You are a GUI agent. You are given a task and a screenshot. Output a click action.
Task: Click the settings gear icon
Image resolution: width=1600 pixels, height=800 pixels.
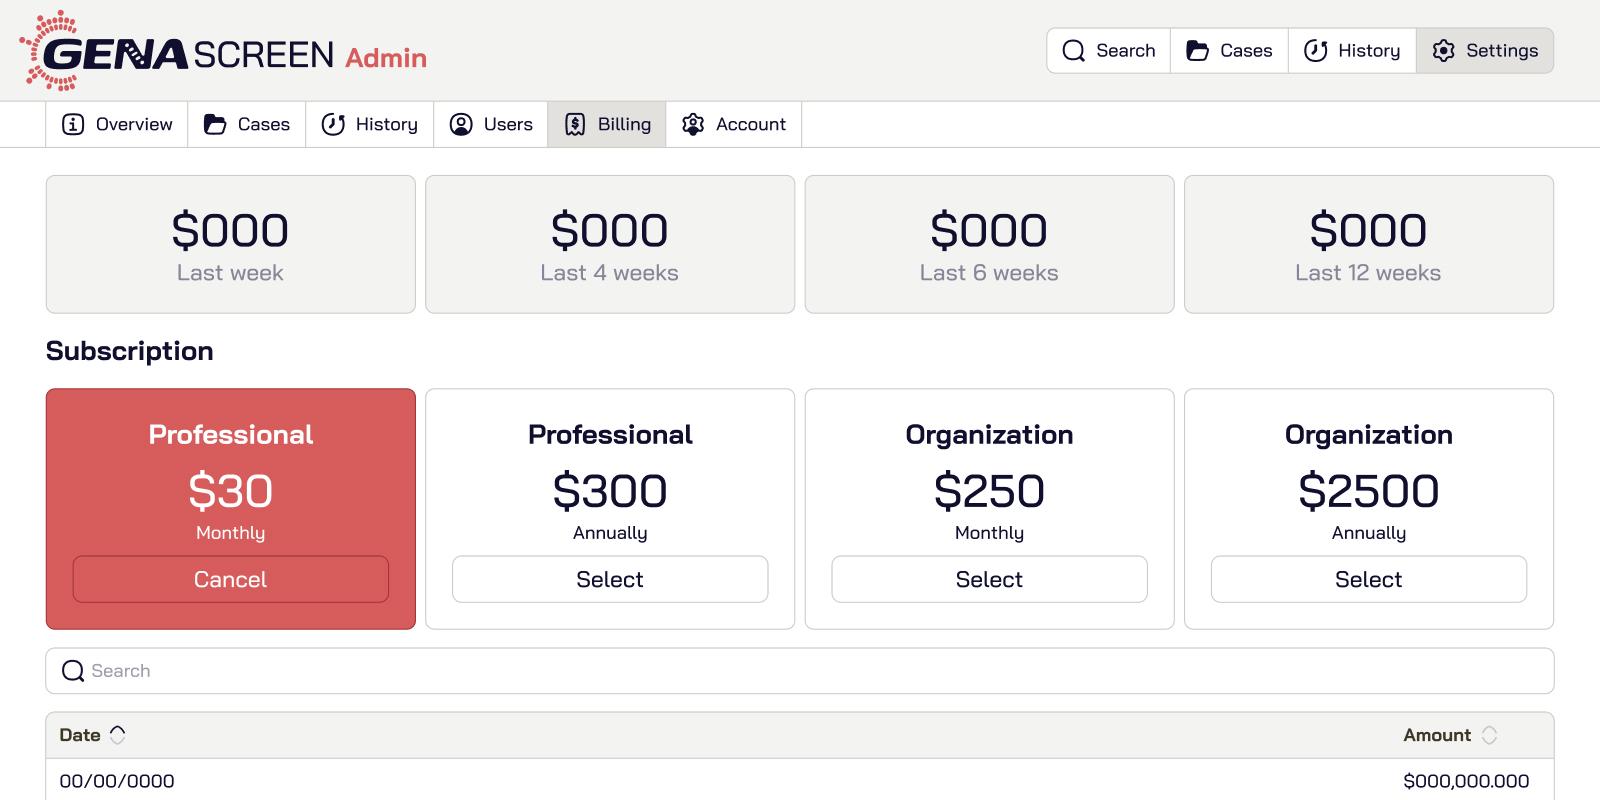click(x=1443, y=51)
